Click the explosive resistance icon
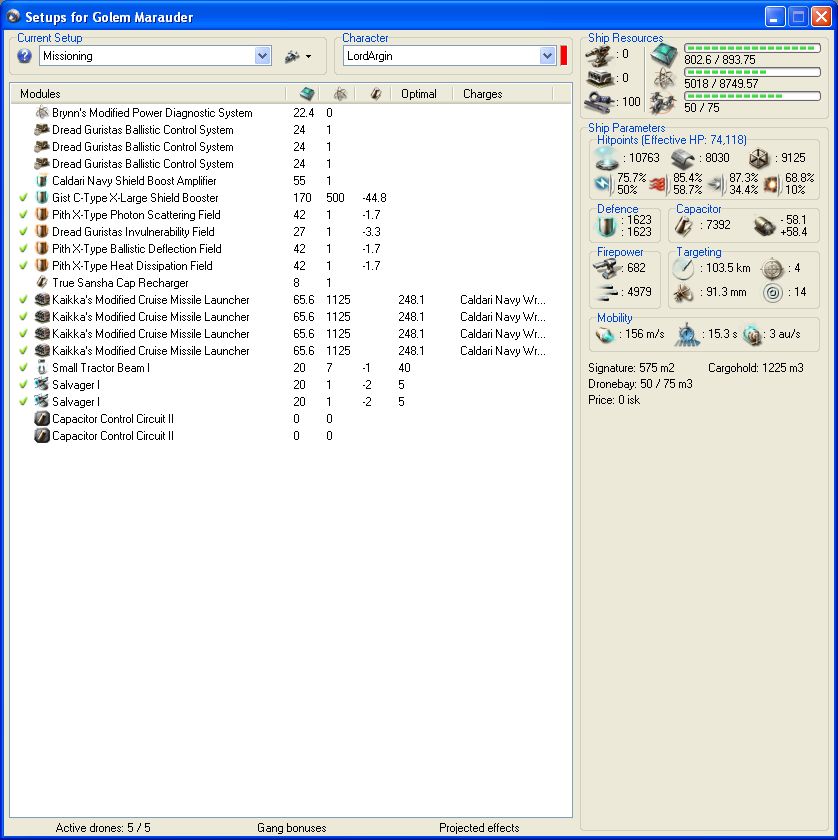 point(772,184)
